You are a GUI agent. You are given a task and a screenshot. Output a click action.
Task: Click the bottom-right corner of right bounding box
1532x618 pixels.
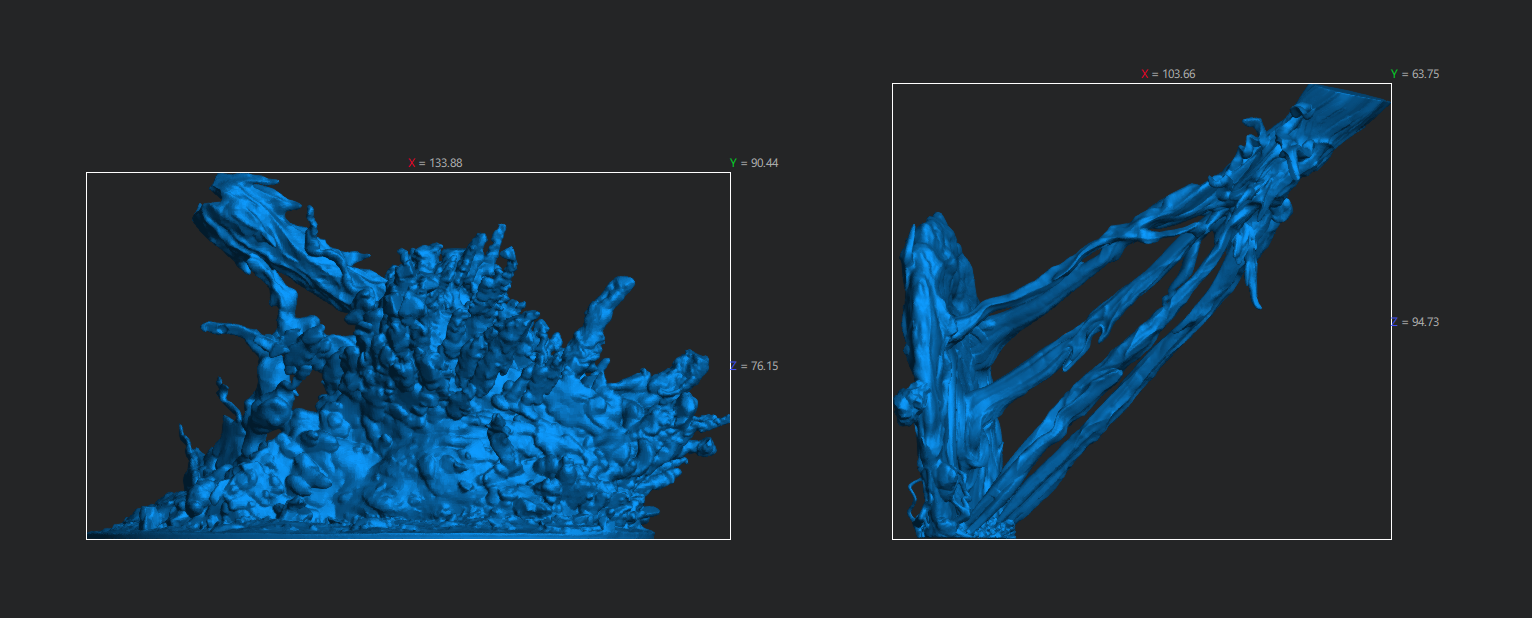1391,539
